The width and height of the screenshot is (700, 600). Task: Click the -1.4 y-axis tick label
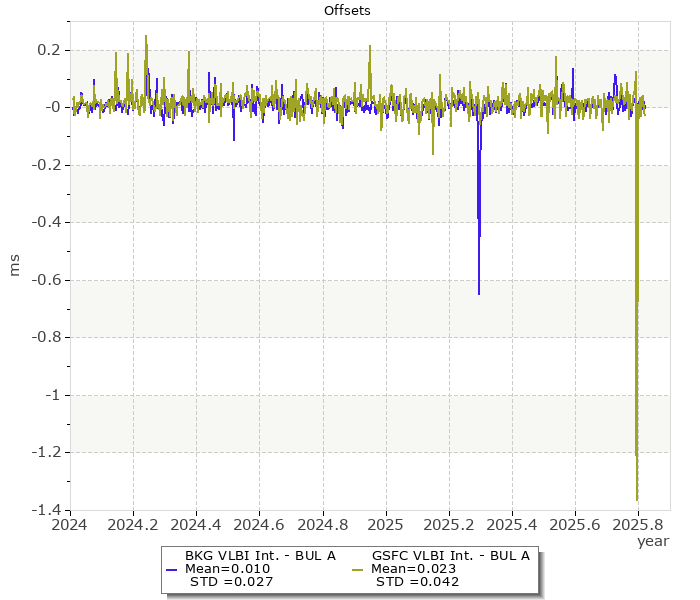click(46, 510)
